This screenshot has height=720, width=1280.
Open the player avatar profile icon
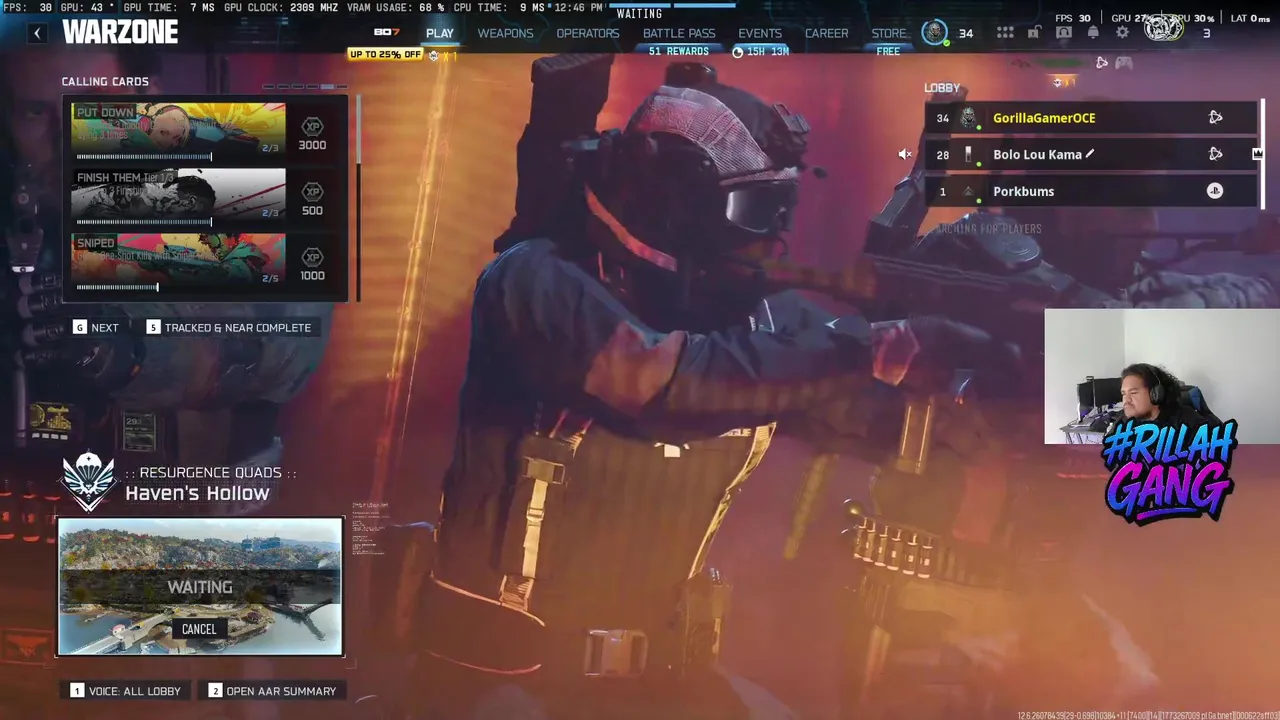pos(935,33)
